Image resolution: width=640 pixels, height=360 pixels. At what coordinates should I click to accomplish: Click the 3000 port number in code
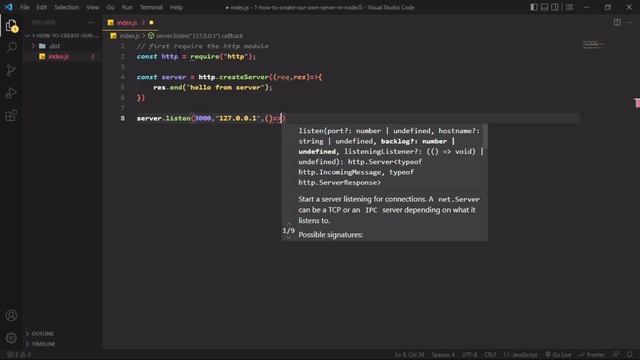[x=202, y=118]
